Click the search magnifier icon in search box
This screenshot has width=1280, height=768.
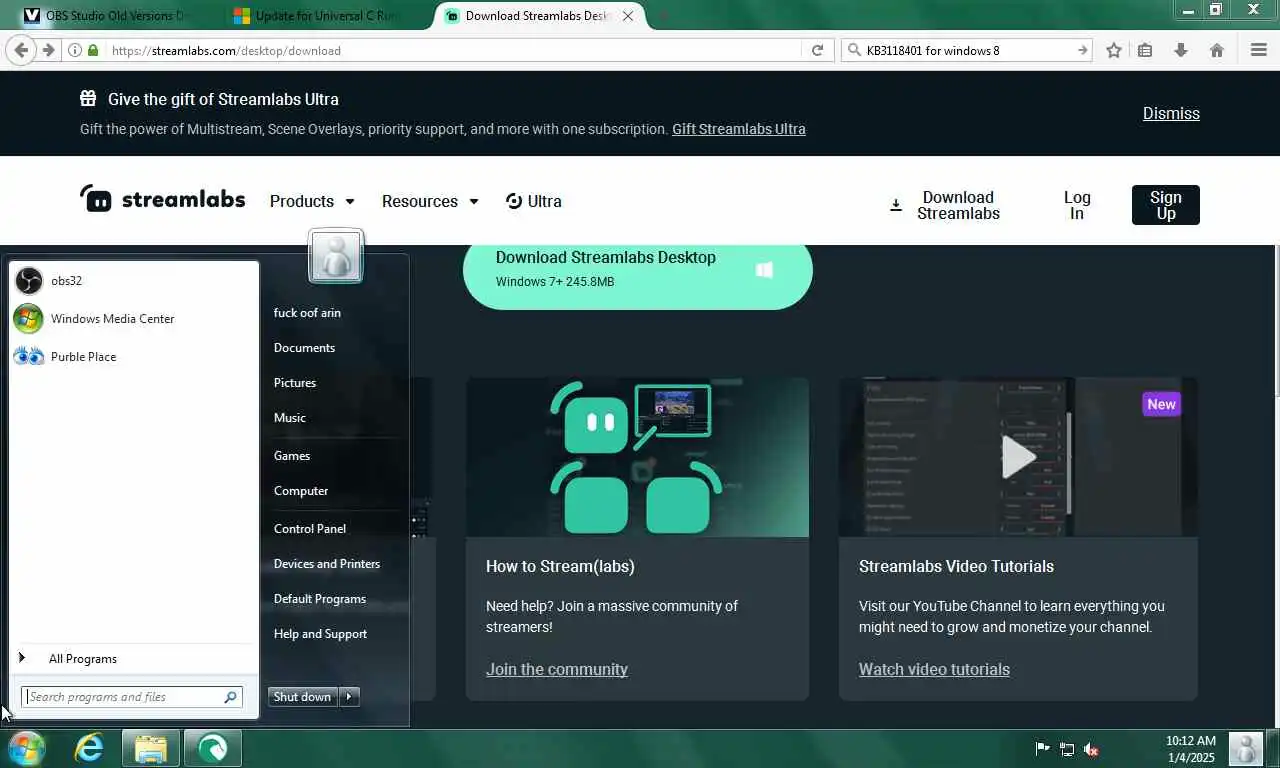[853, 50]
